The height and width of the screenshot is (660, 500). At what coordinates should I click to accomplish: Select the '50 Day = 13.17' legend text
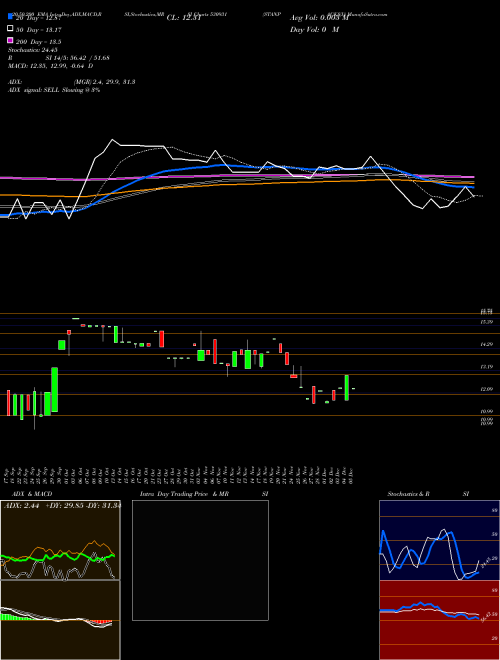click(39, 30)
